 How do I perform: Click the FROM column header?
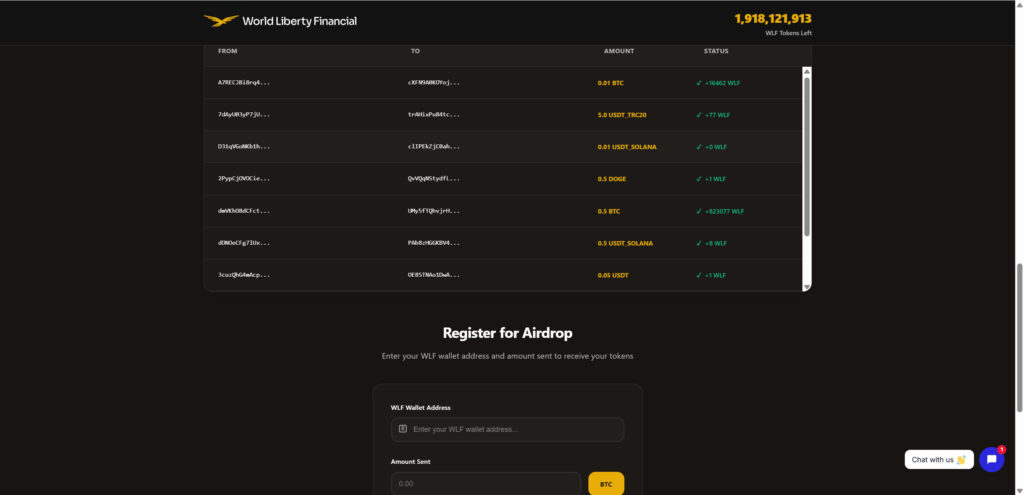(227, 51)
